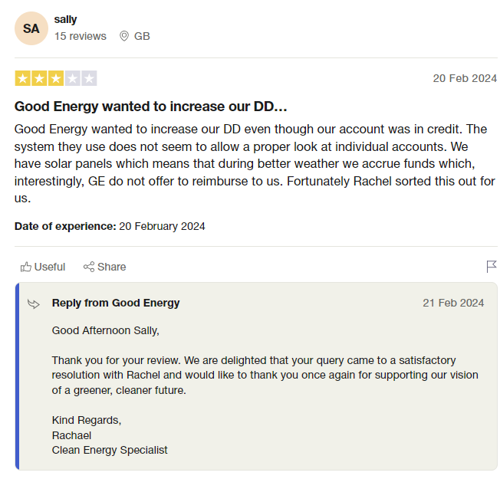The height and width of the screenshot is (479, 500).
Task: Click the SA user avatar circle
Action: tap(31, 28)
